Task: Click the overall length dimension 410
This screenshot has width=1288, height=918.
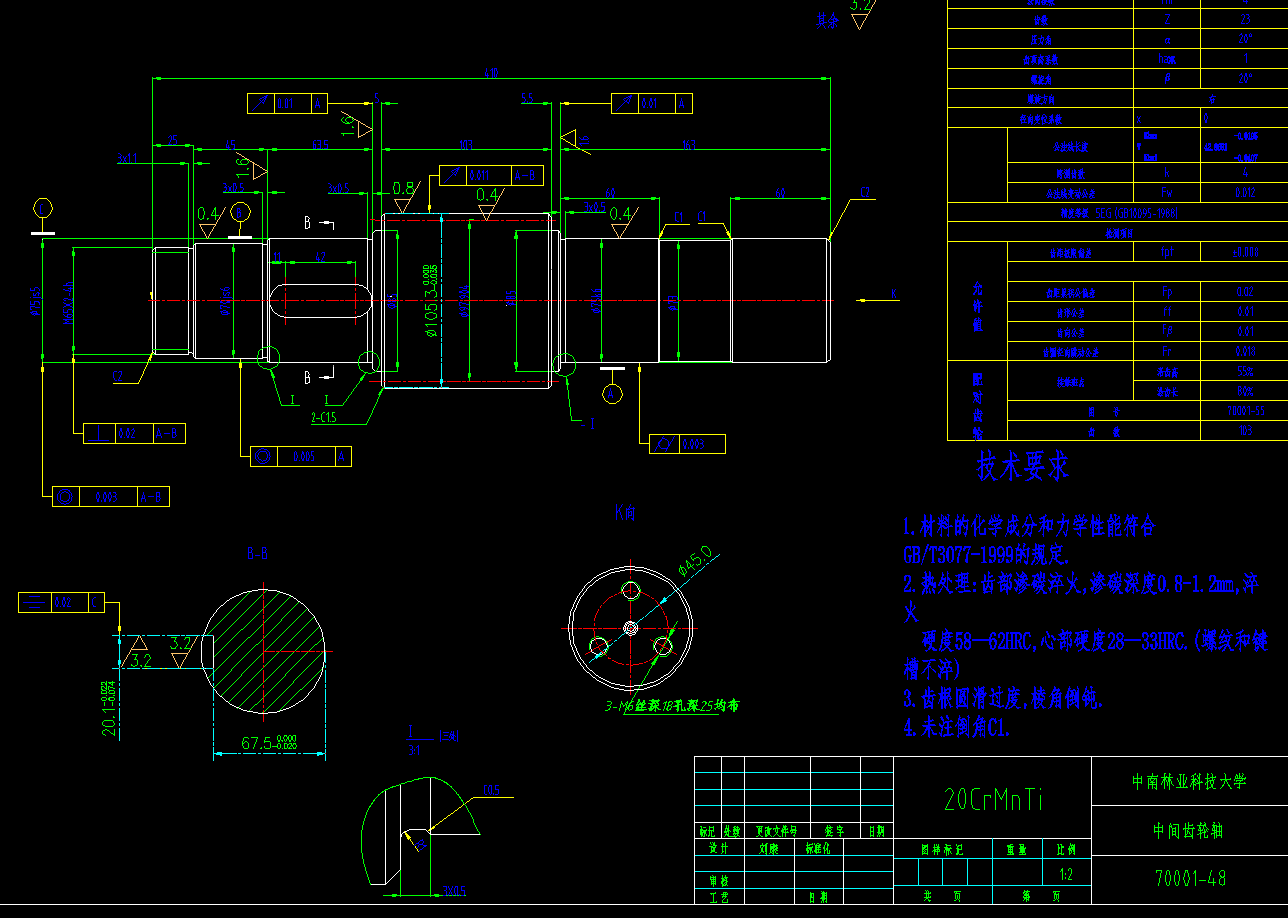Action: point(491,72)
